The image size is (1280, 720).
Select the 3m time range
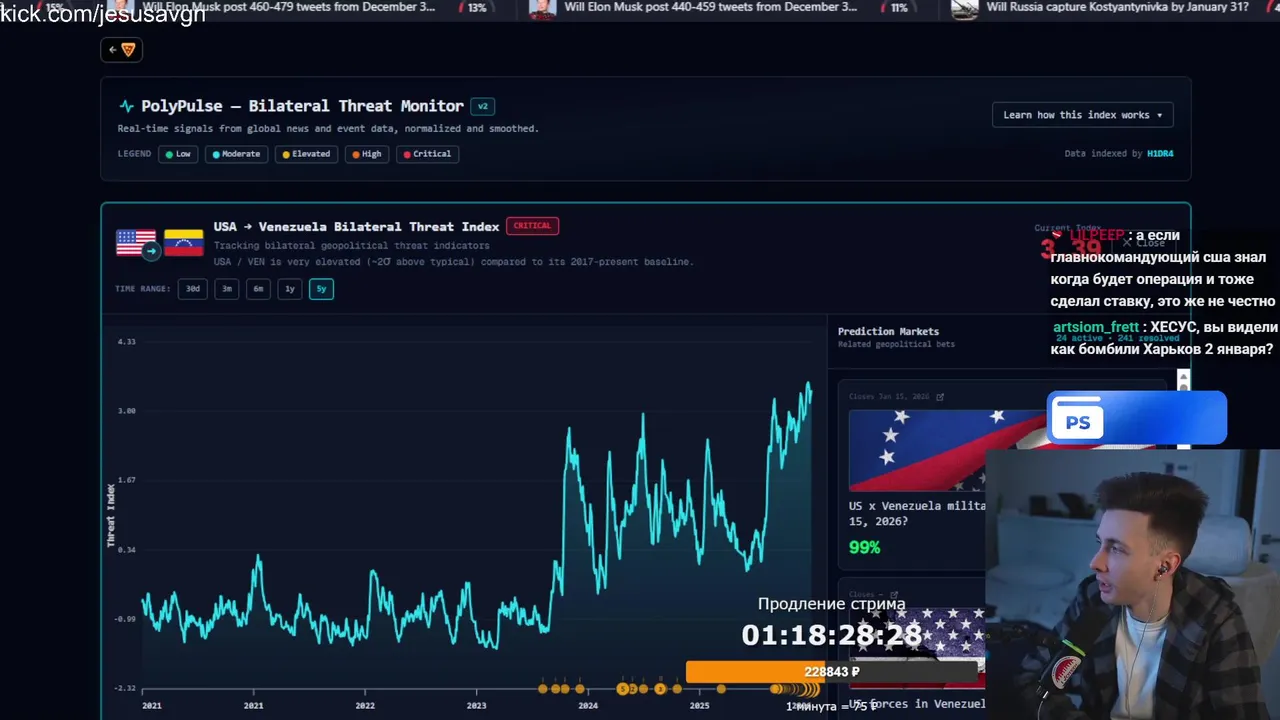pyautogui.click(x=227, y=289)
